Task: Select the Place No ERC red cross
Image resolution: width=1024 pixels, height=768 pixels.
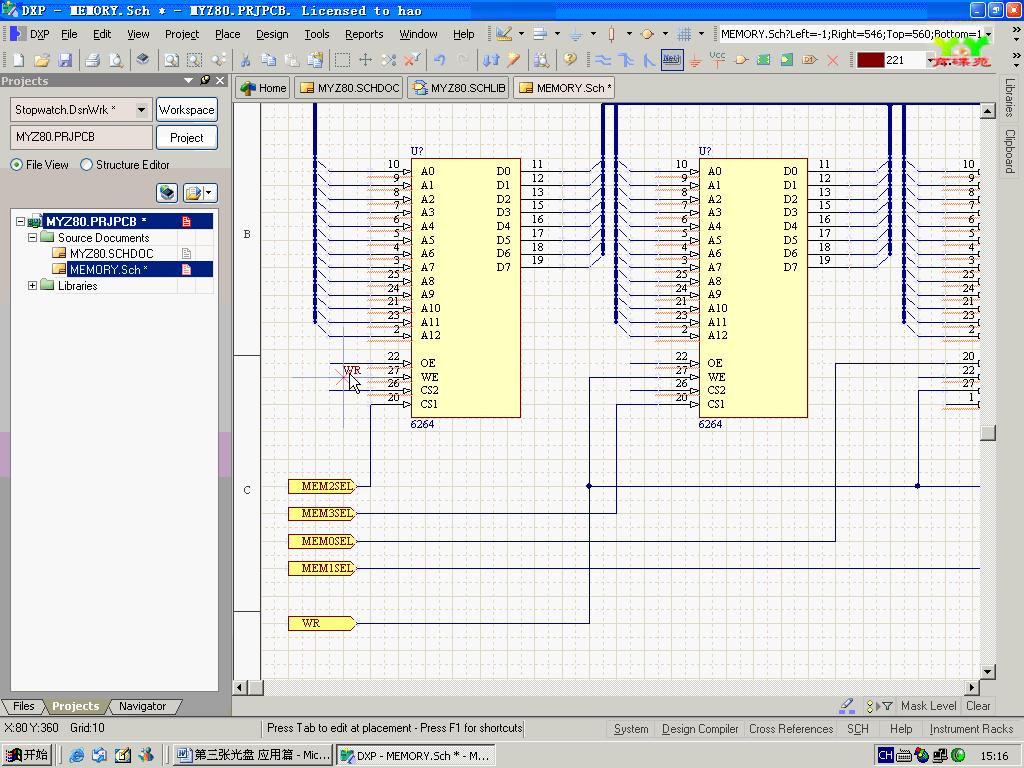Action: 833,60
